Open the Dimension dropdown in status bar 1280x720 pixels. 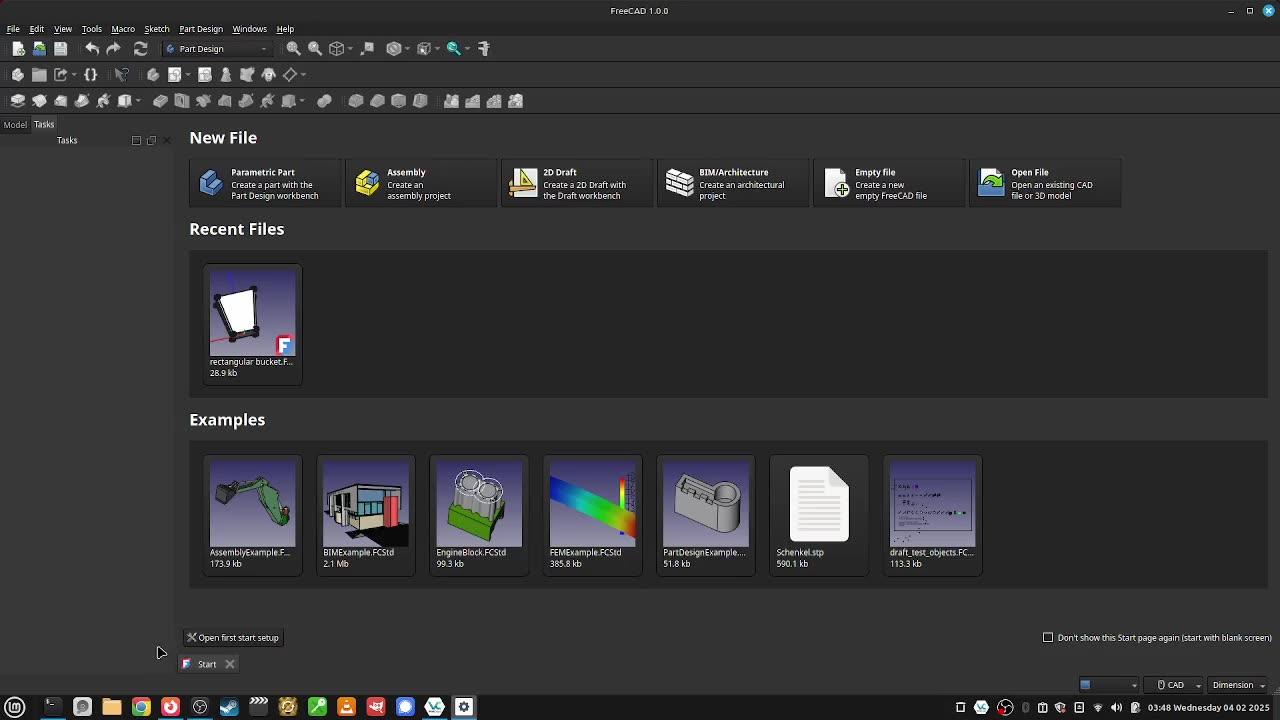[1238, 685]
